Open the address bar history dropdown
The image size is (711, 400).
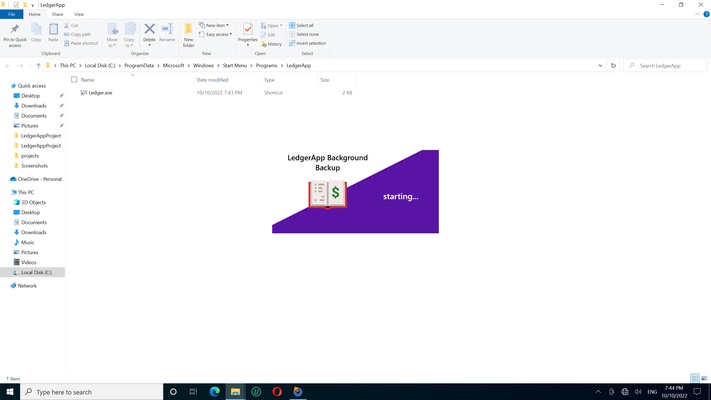tap(600, 65)
